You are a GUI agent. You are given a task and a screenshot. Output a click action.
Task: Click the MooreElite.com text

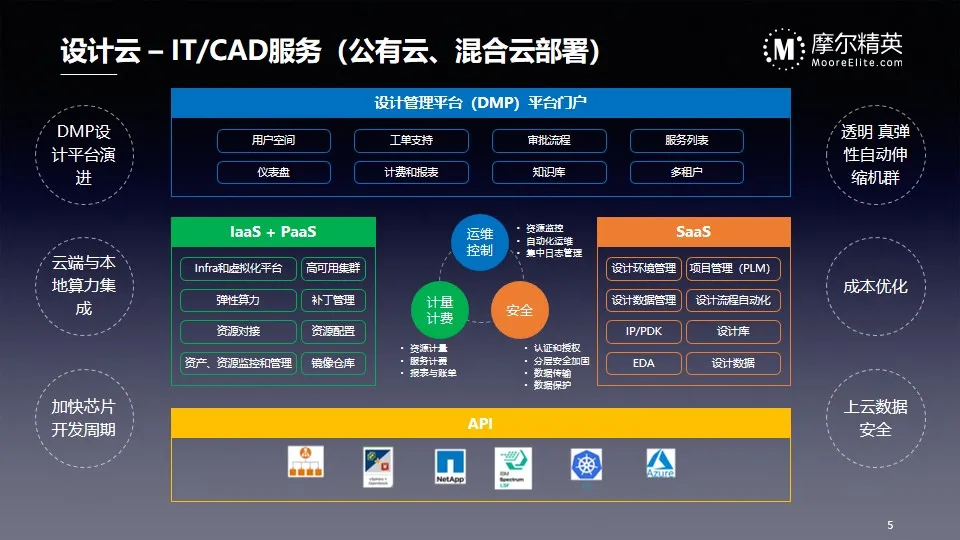(857, 62)
